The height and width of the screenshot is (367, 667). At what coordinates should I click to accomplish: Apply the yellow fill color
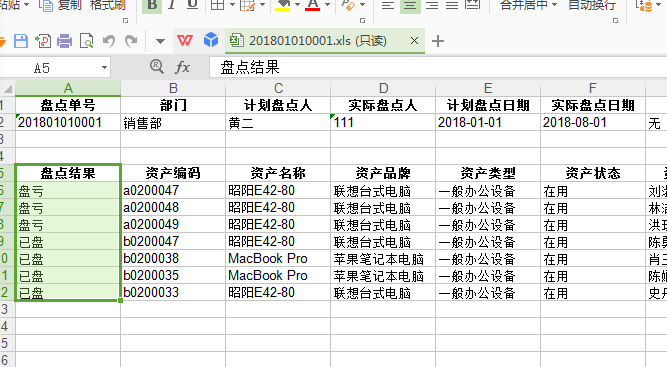click(x=282, y=5)
